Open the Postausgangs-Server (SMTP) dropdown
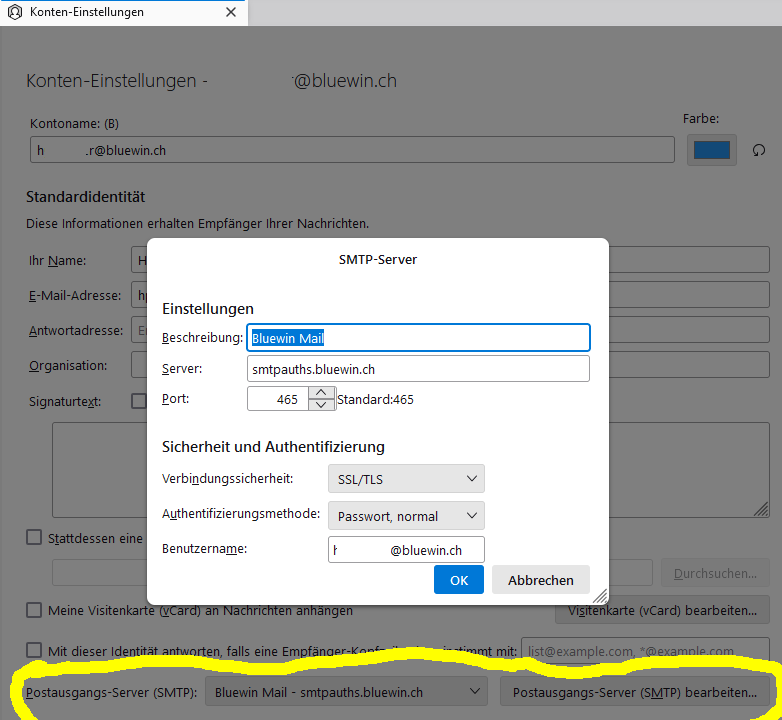Viewport: 782px width, 720px height. click(346, 692)
